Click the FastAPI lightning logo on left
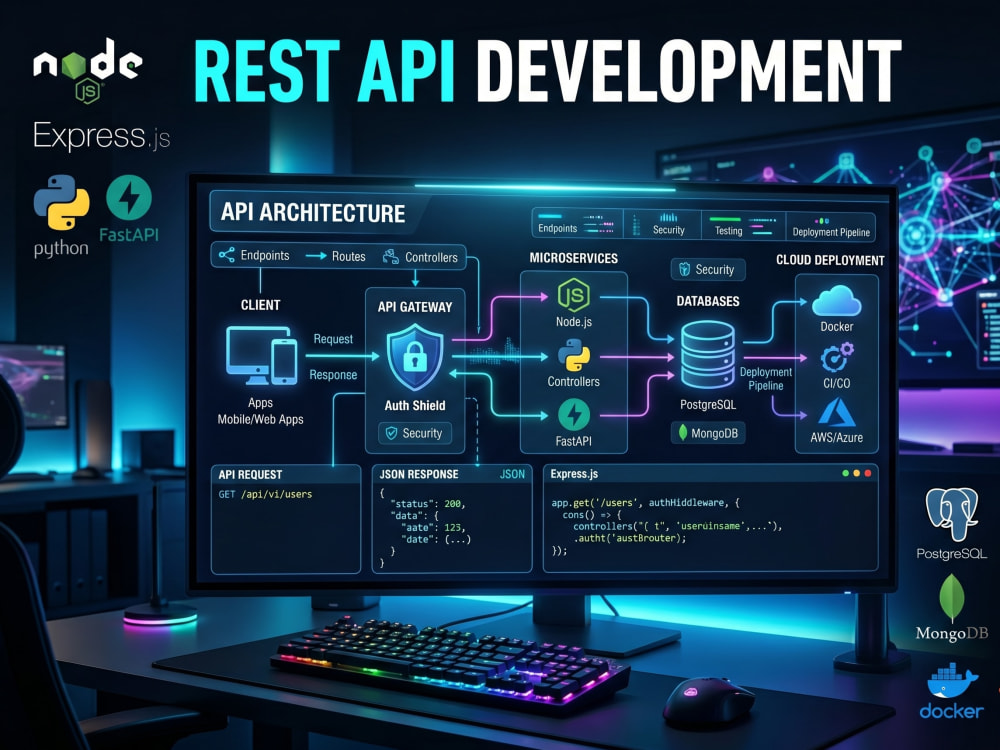The height and width of the screenshot is (750, 1000). click(x=129, y=198)
